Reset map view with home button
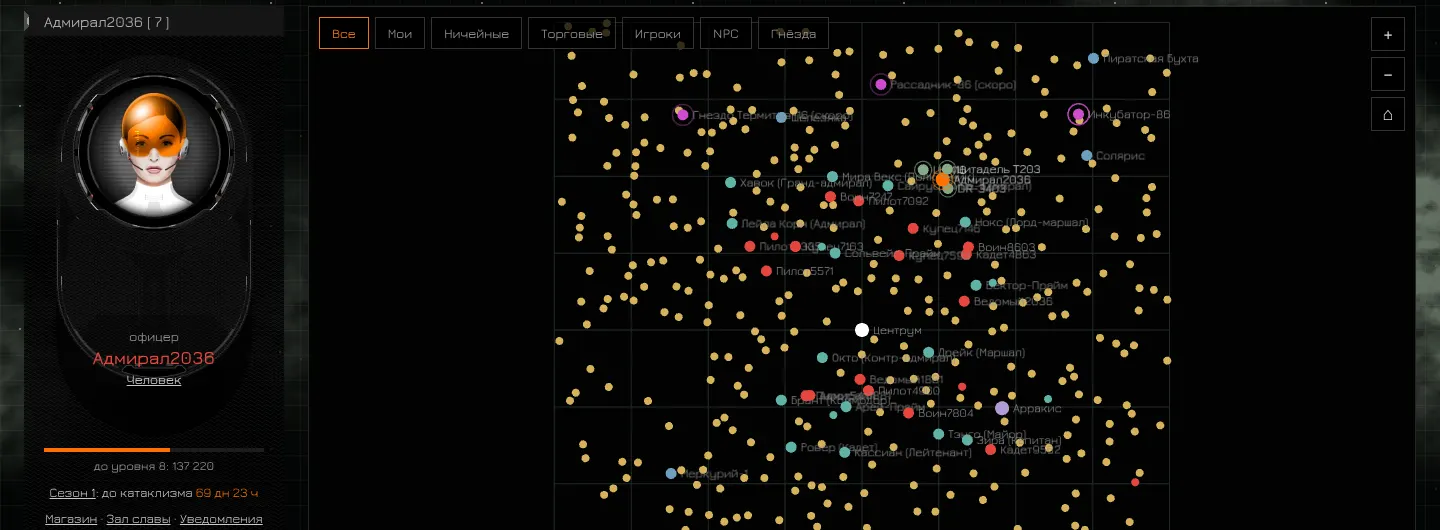Image resolution: width=1440 pixels, height=530 pixels. (x=1388, y=114)
